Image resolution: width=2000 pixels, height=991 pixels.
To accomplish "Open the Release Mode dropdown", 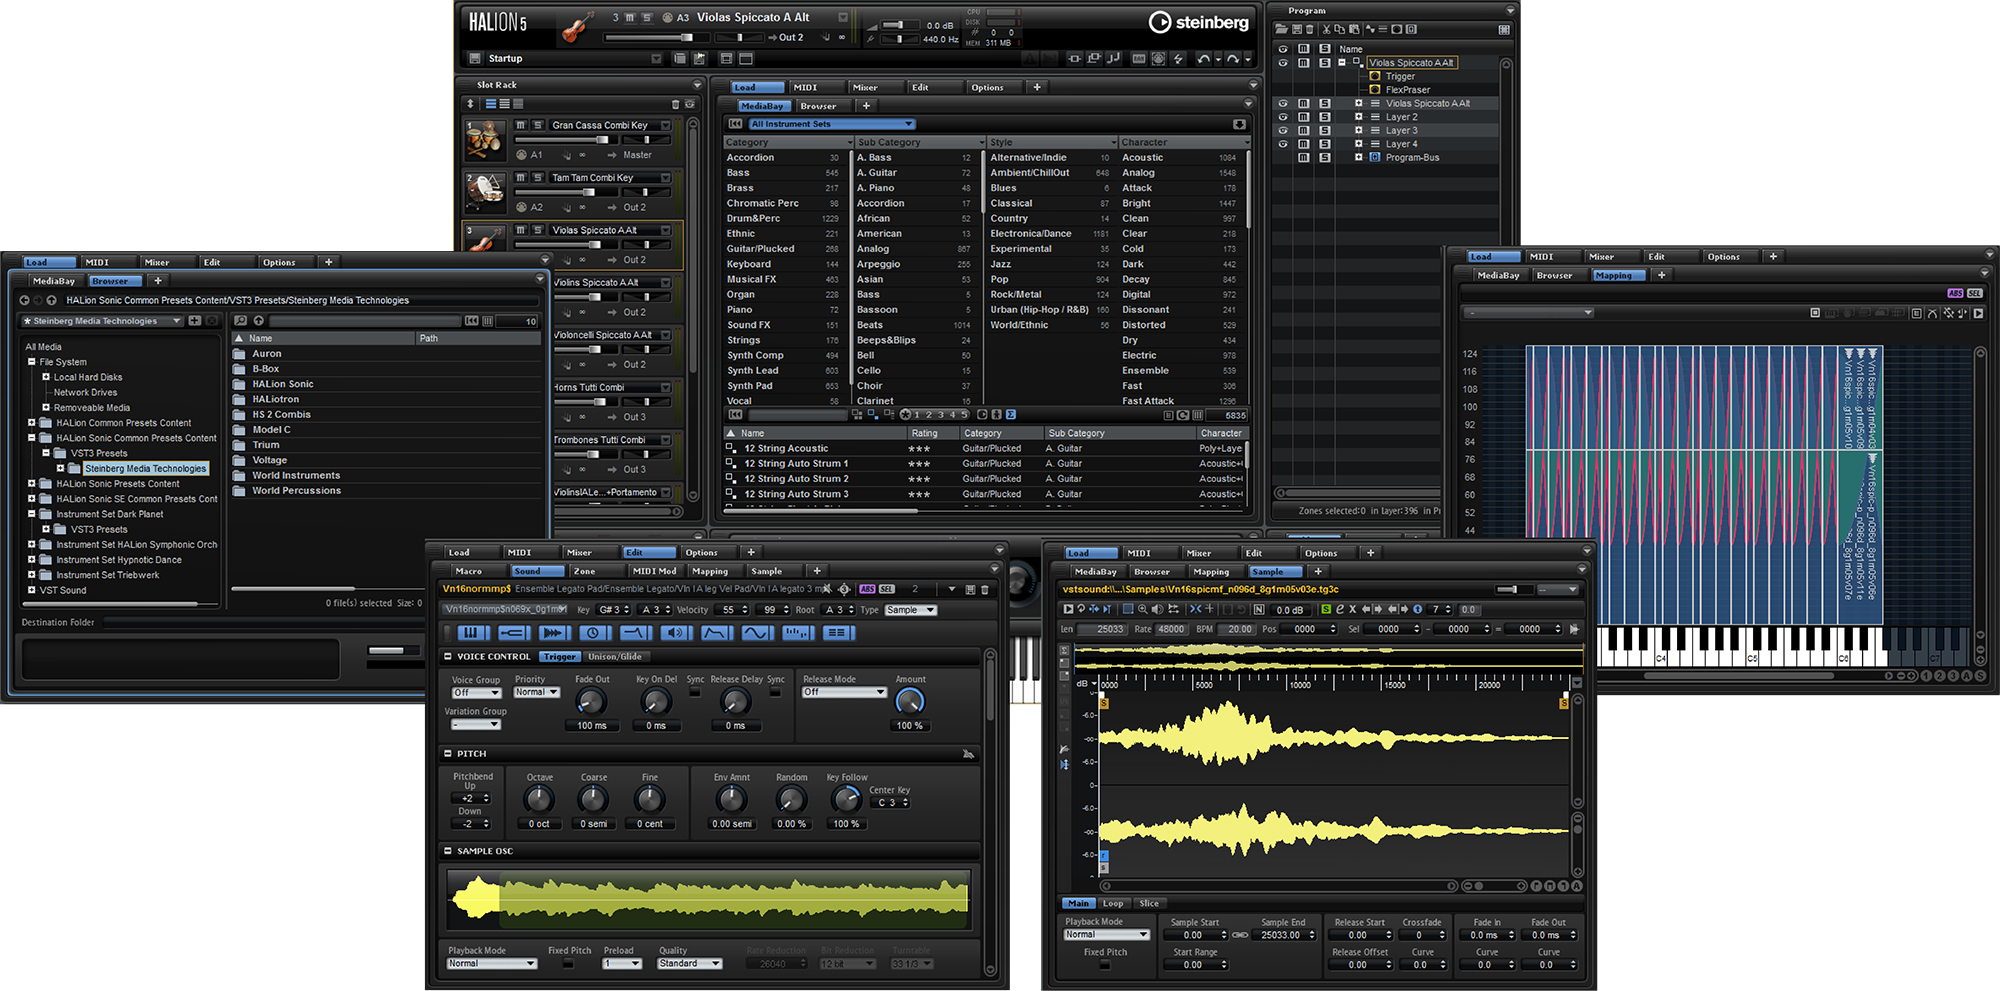I will (844, 692).
